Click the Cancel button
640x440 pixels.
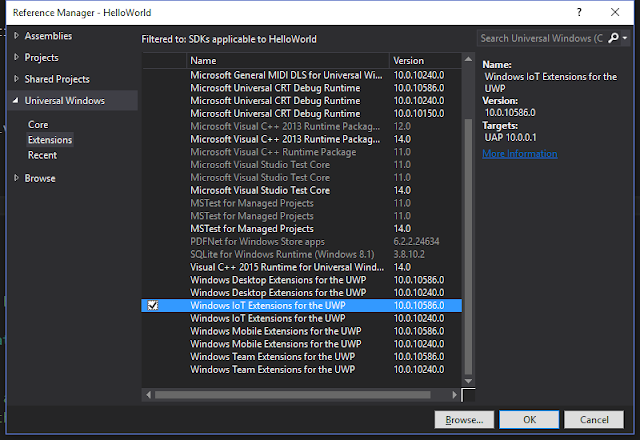click(594, 420)
